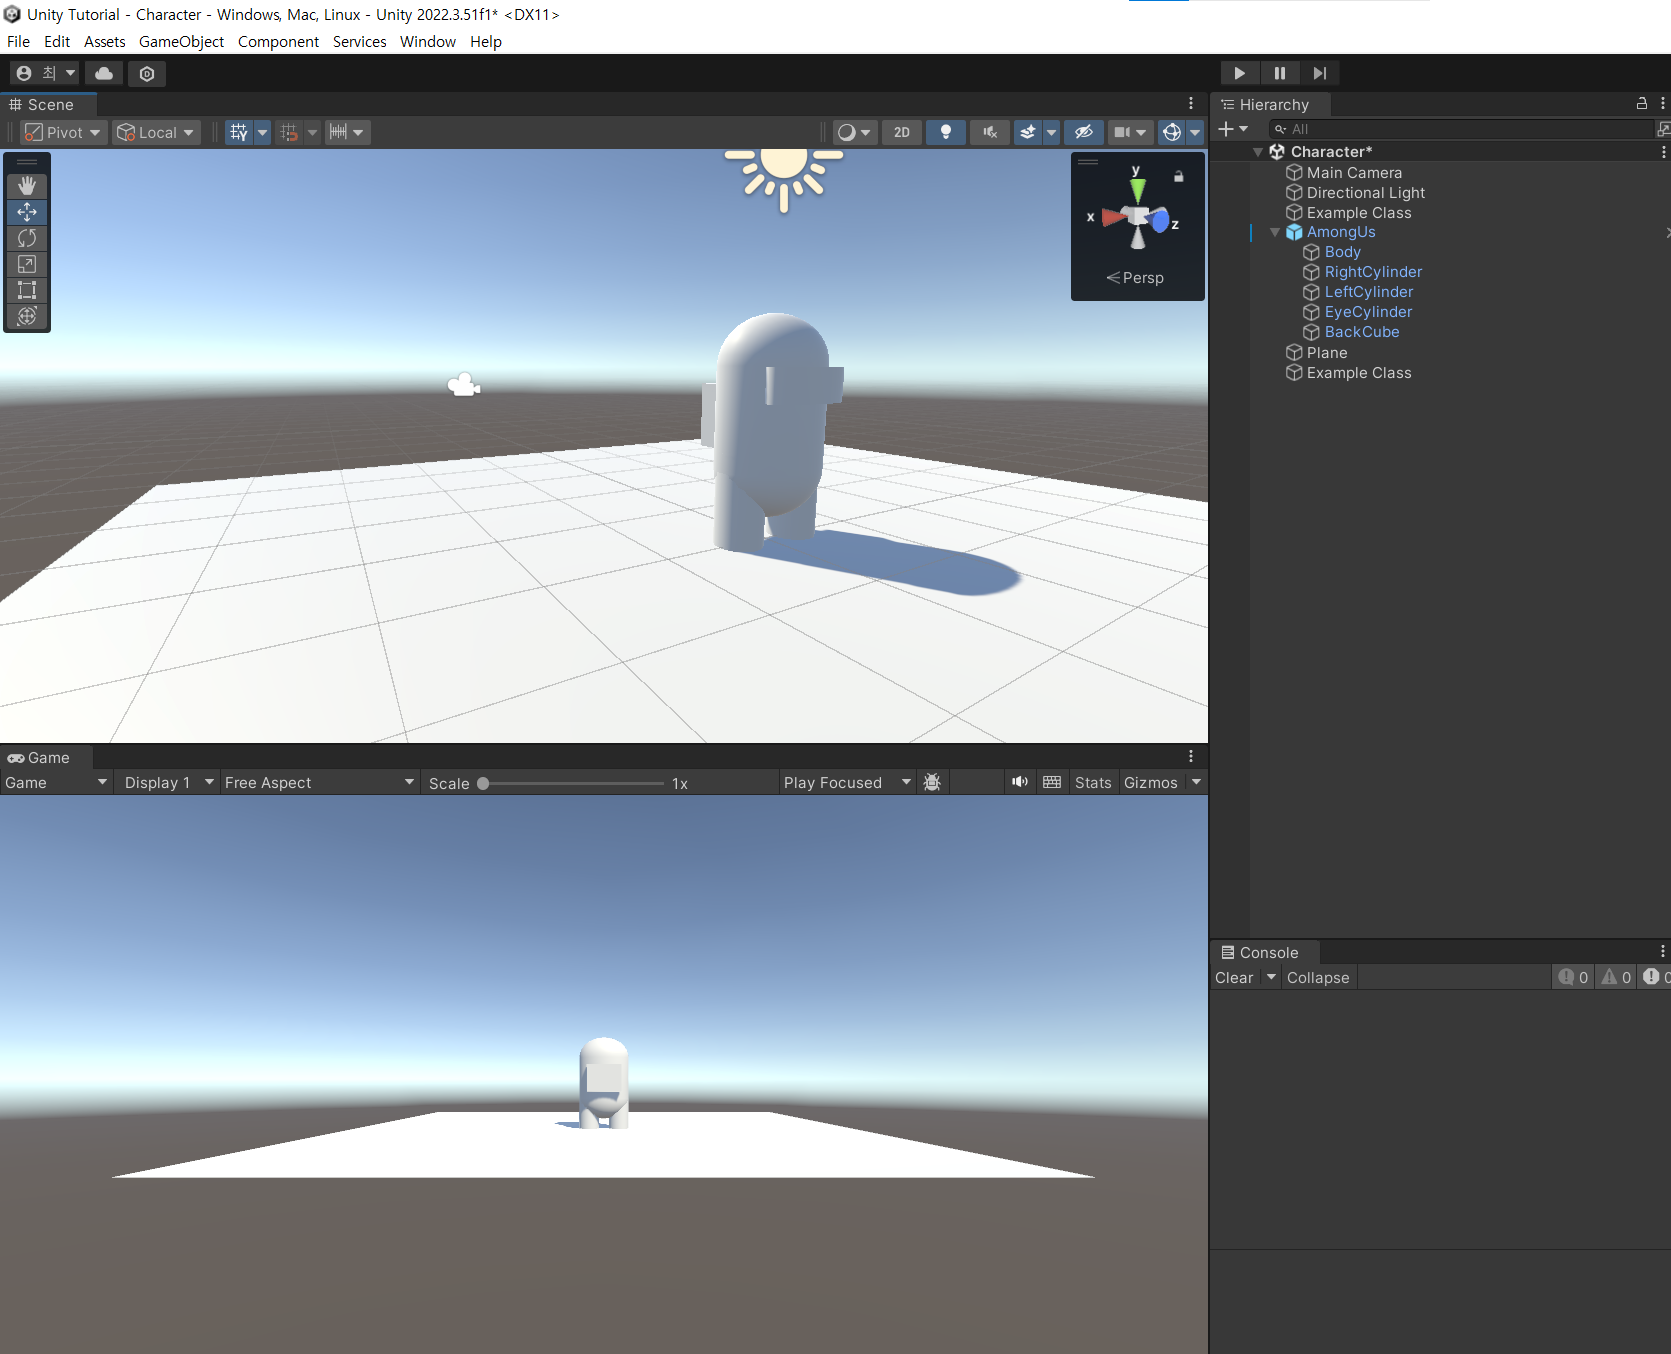Click the Pause button
The image size is (1671, 1354).
(1280, 73)
